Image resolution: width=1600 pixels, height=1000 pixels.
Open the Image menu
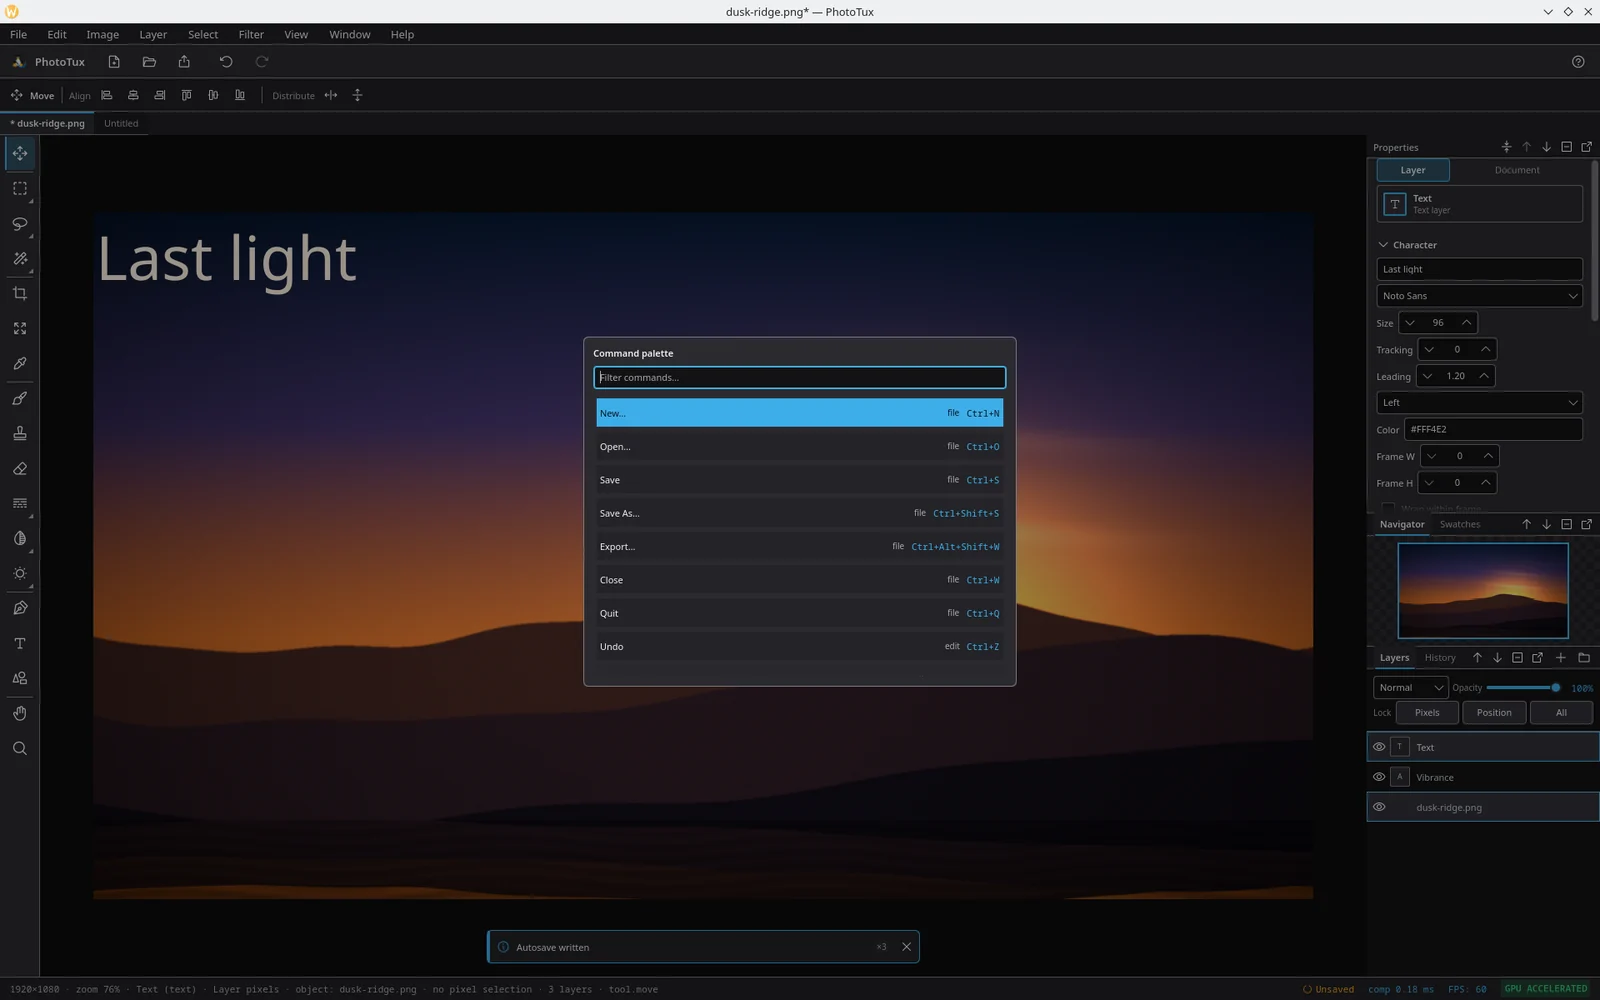(x=102, y=35)
